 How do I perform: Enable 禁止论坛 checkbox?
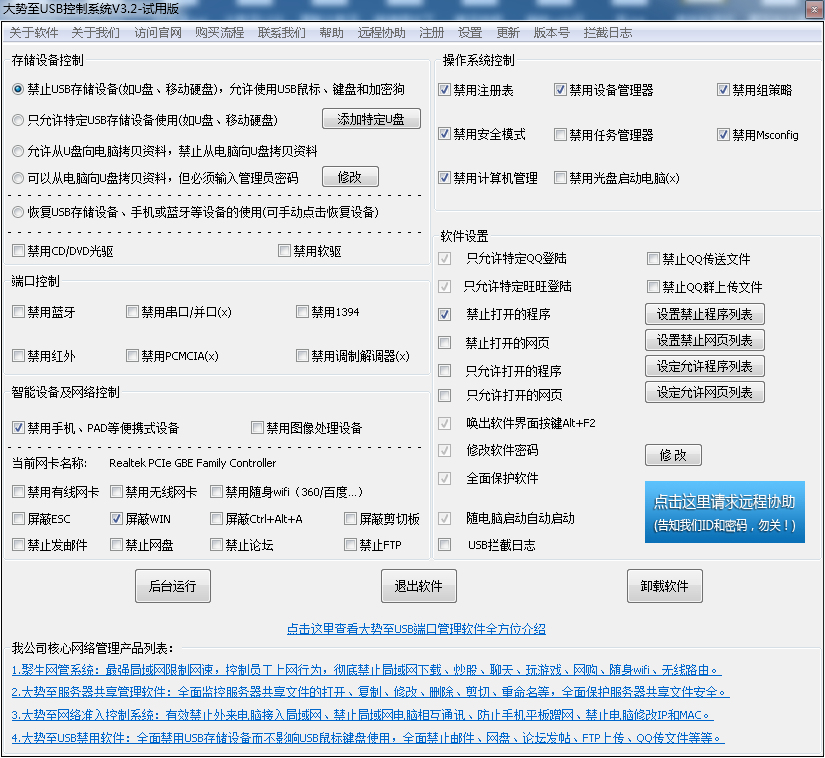[x=216, y=544]
